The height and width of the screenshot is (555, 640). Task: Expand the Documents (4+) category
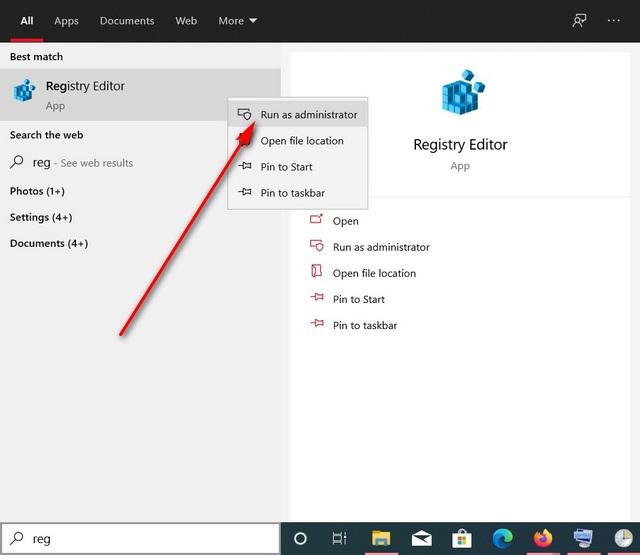[x=49, y=244]
